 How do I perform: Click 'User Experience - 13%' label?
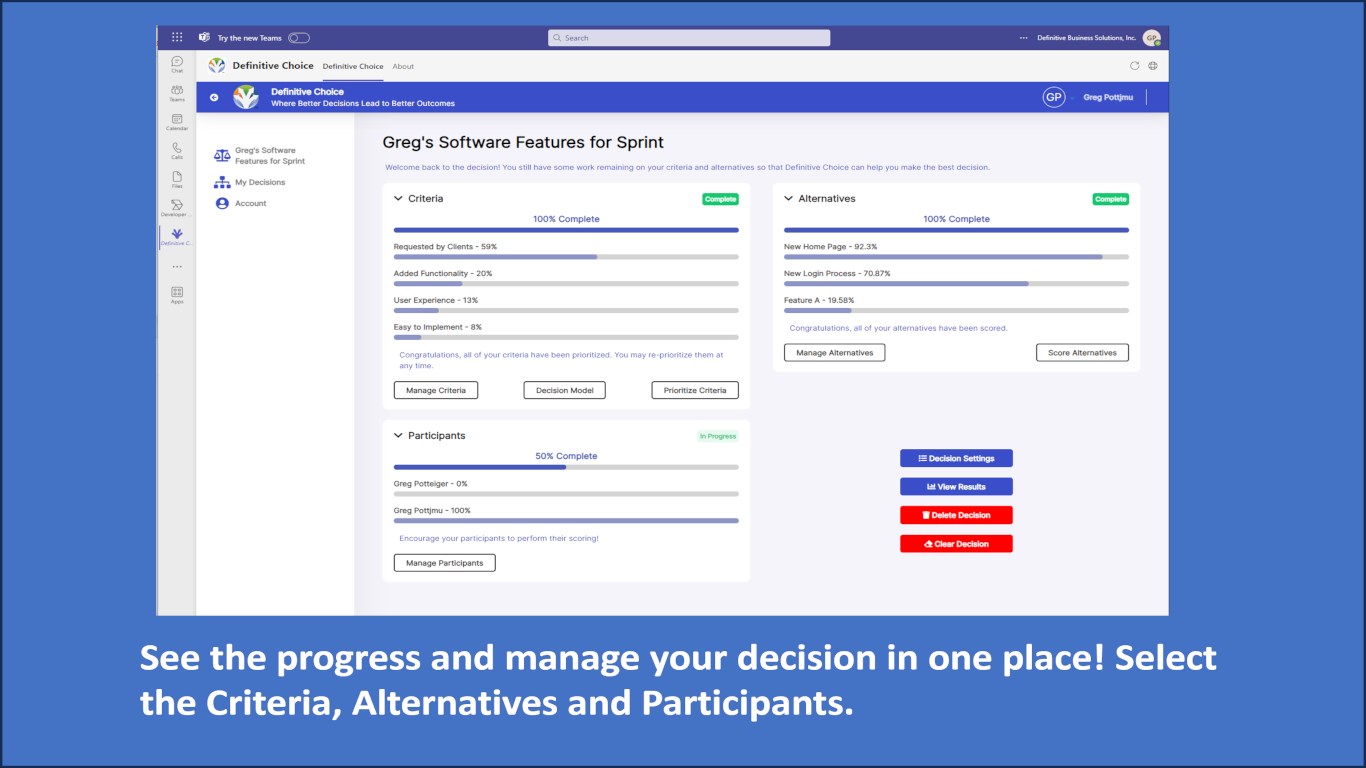tap(436, 300)
